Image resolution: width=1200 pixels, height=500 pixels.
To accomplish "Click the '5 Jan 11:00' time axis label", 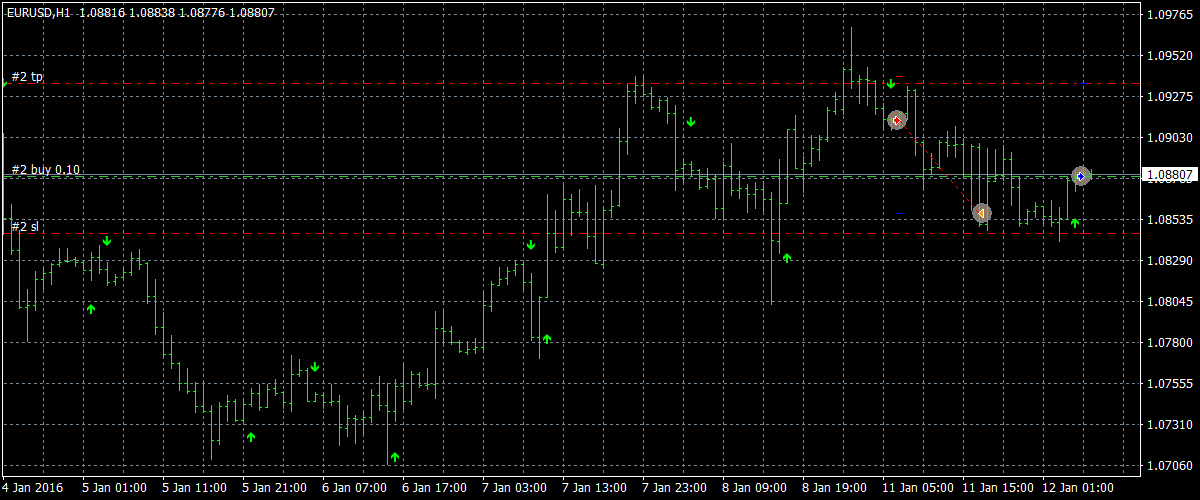I will point(194,488).
